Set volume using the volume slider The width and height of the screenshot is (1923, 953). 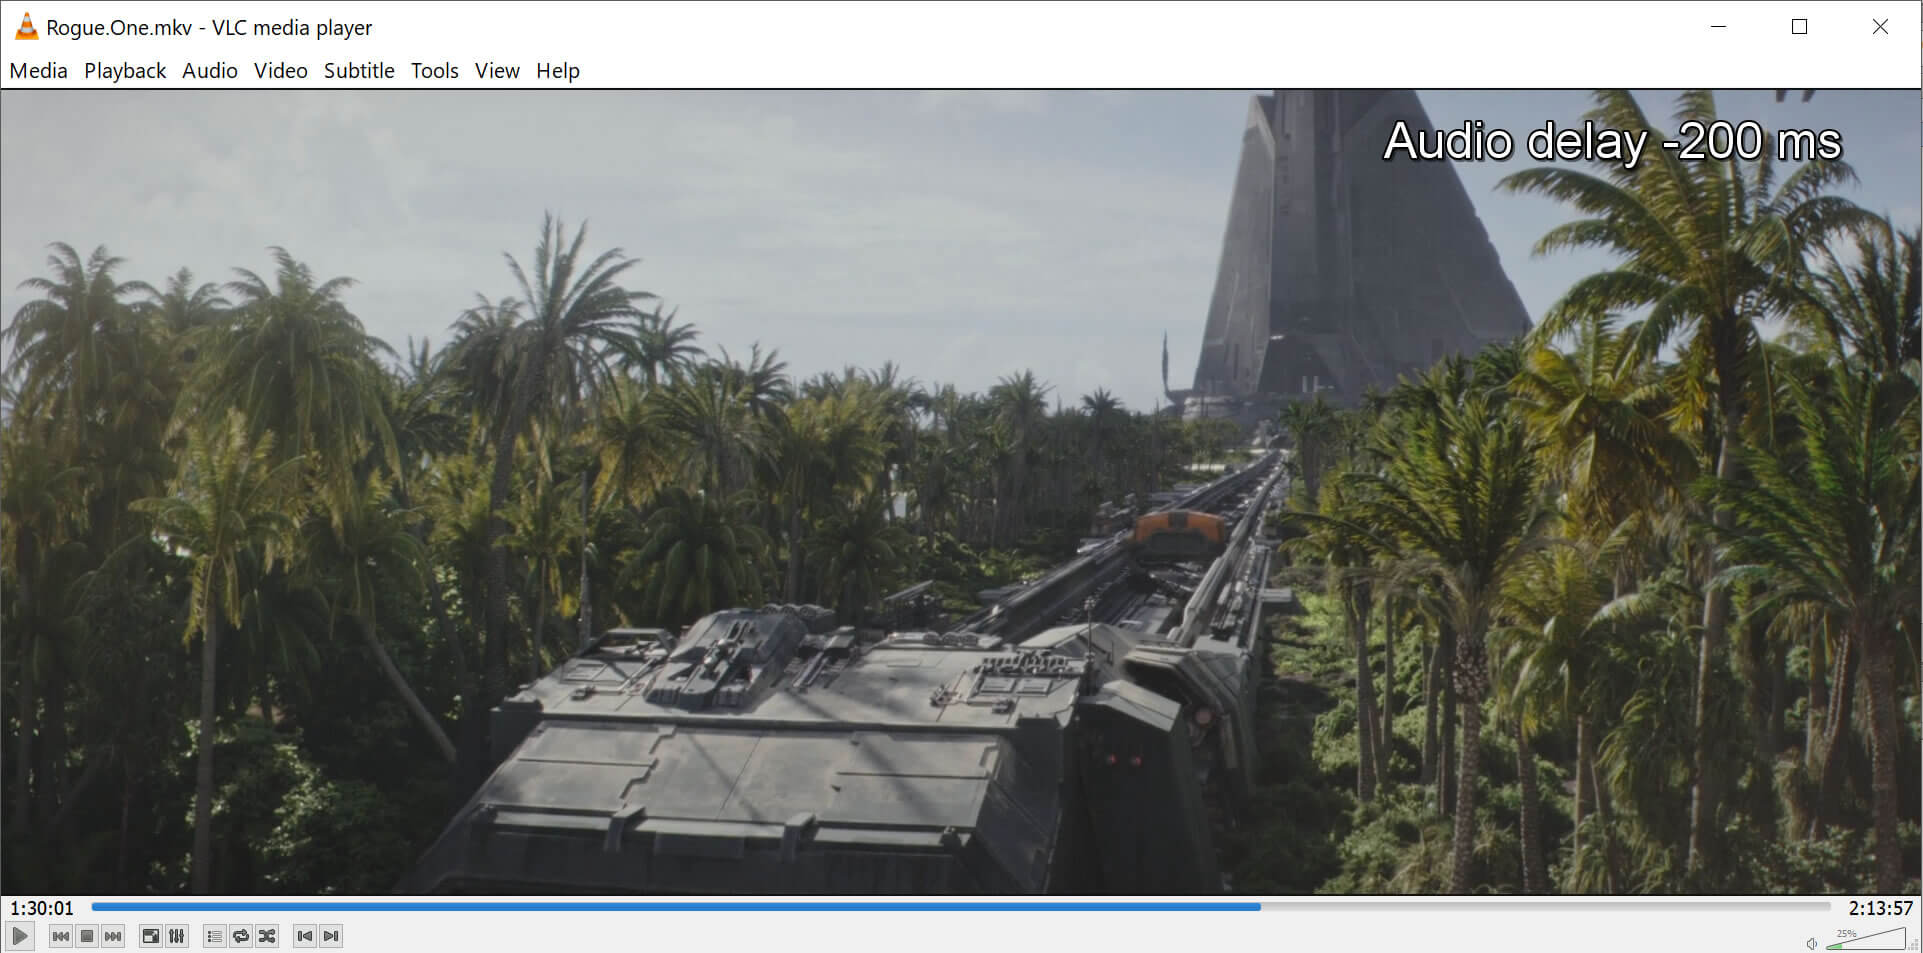tap(1865, 940)
